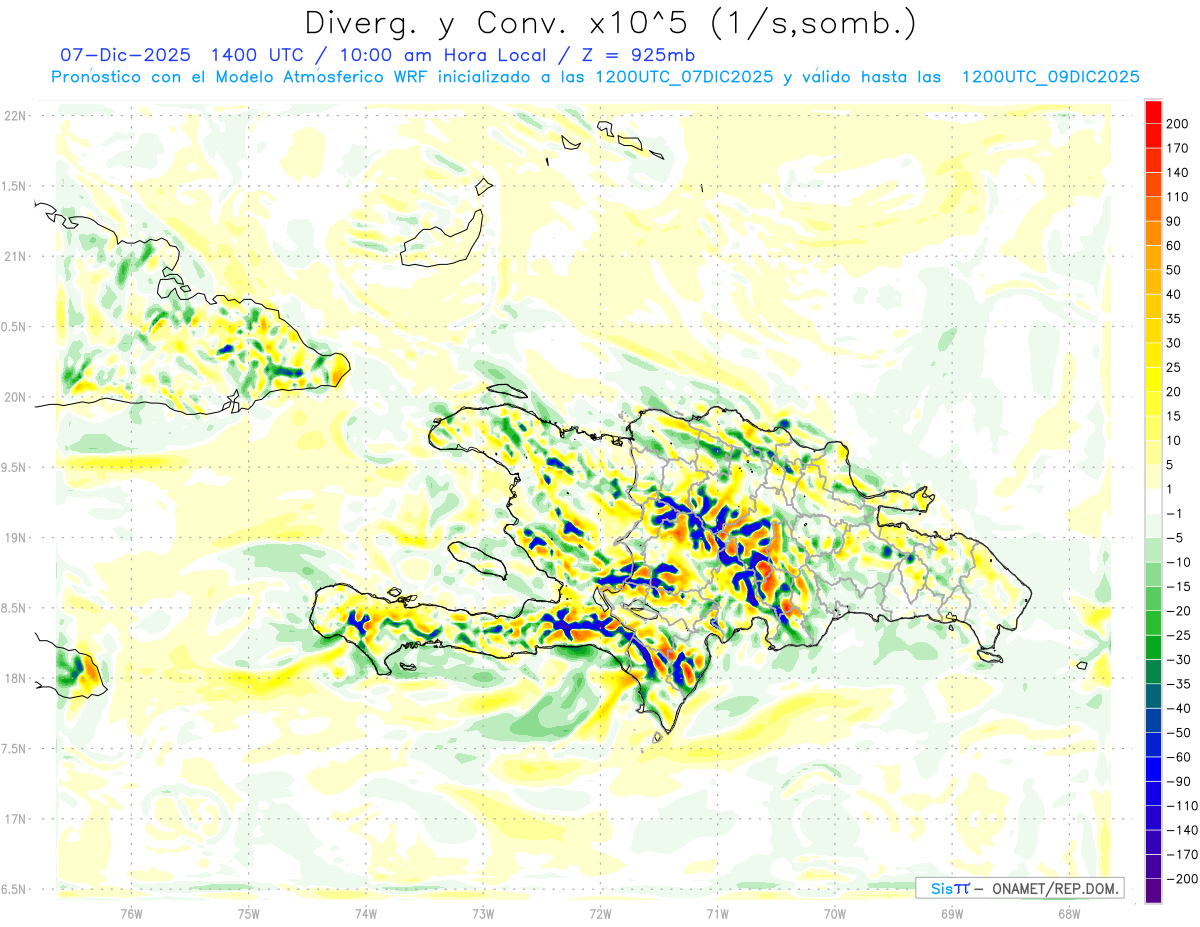Click the purple color bar segment below -200
1200x927 pixels.
(x=1153, y=890)
